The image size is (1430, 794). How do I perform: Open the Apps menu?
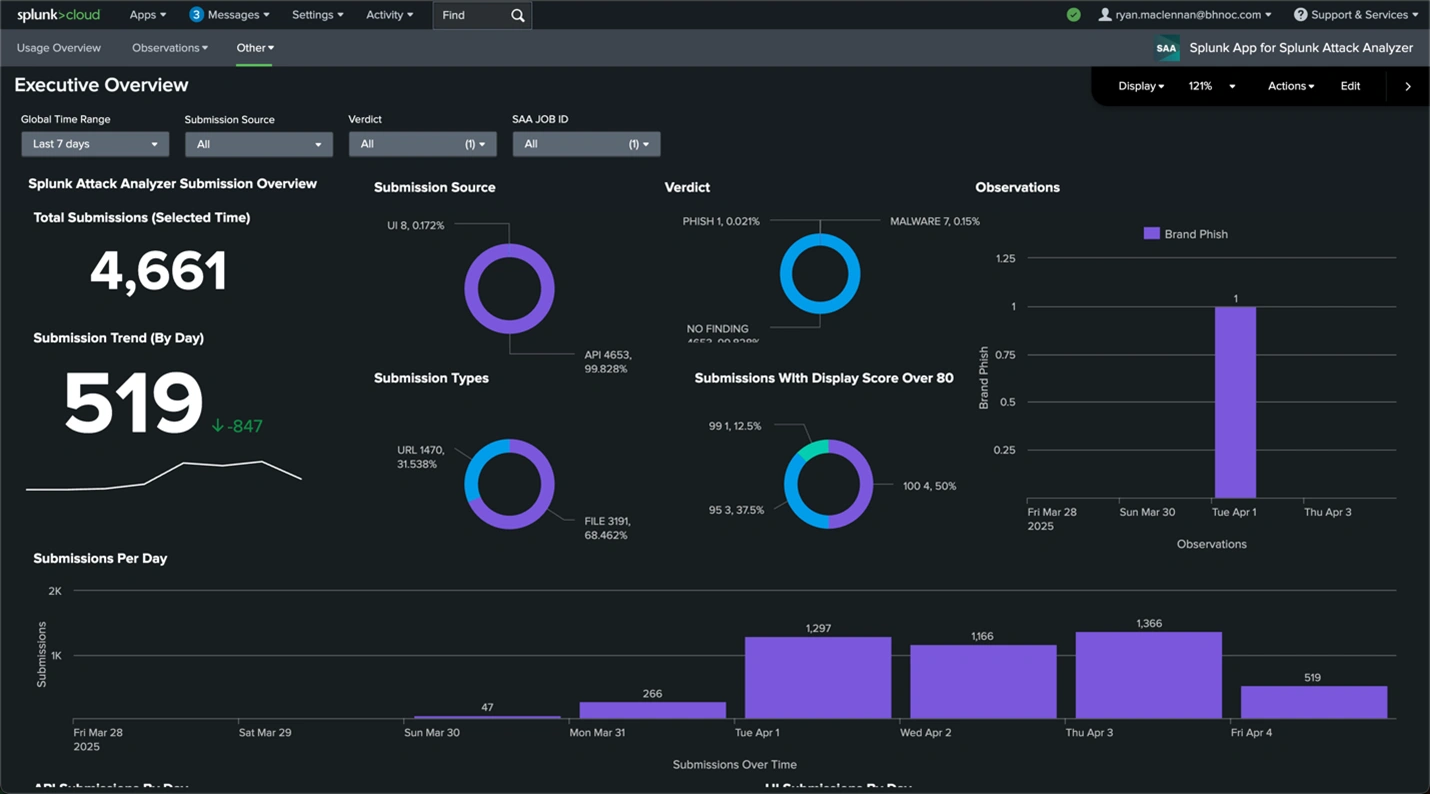pos(148,15)
